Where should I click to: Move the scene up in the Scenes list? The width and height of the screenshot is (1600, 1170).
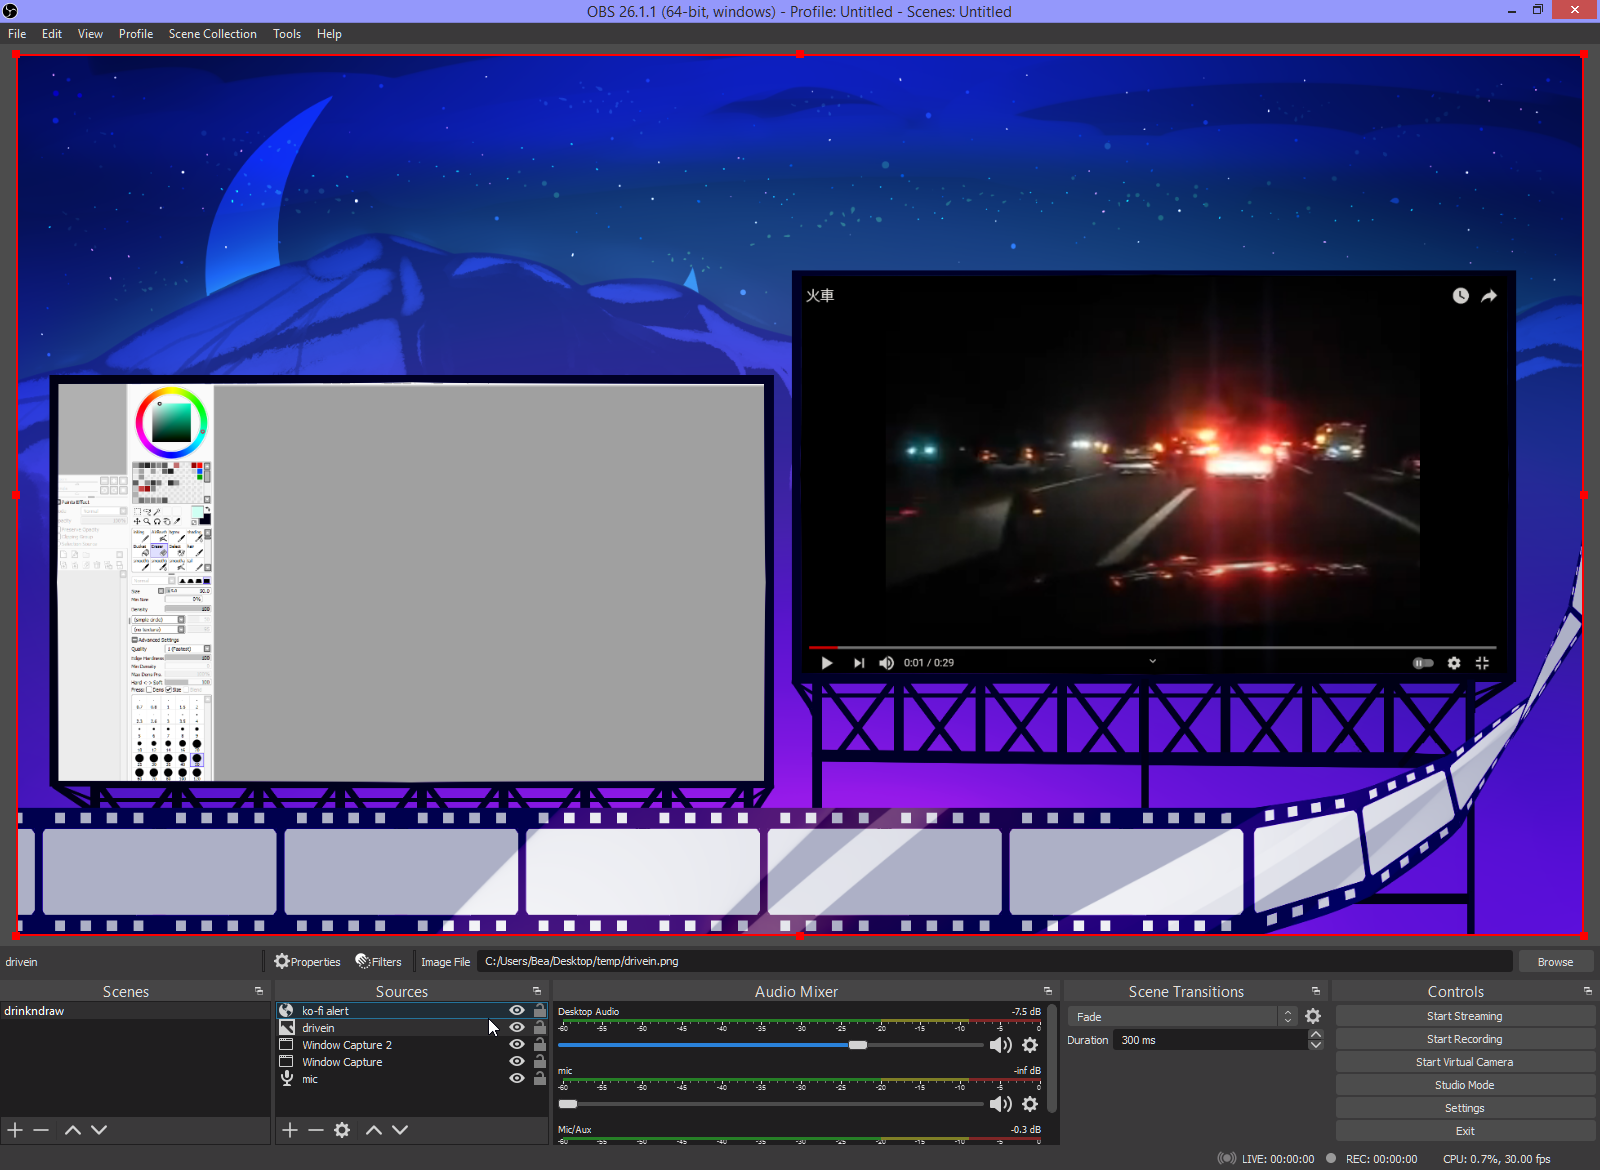tap(73, 1130)
